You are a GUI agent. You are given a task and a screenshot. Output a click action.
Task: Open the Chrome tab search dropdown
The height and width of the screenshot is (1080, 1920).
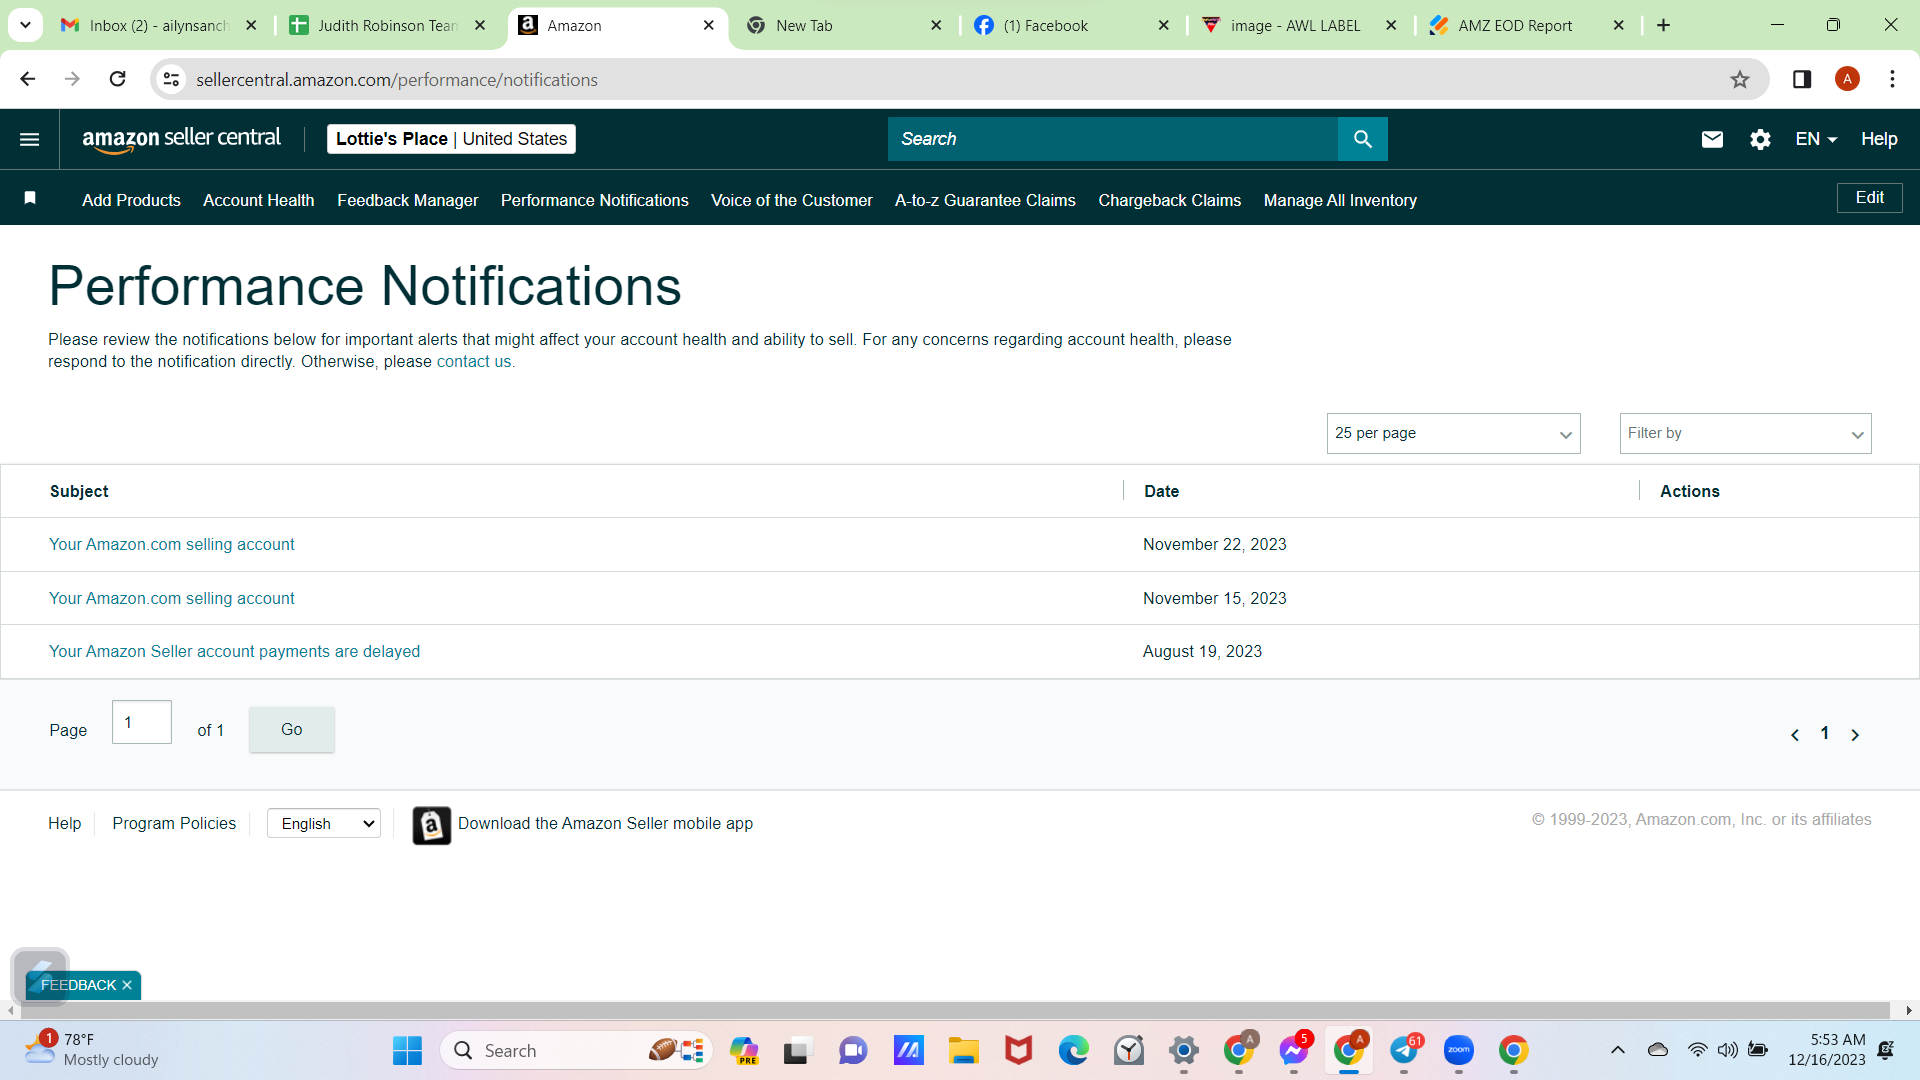pyautogui.click(x=25, y=25)
